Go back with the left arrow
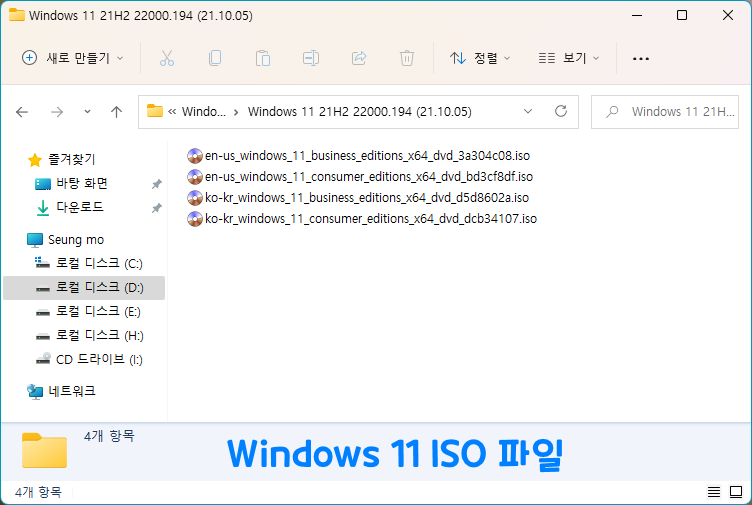The image size is (752, 505). click(22, 112)
